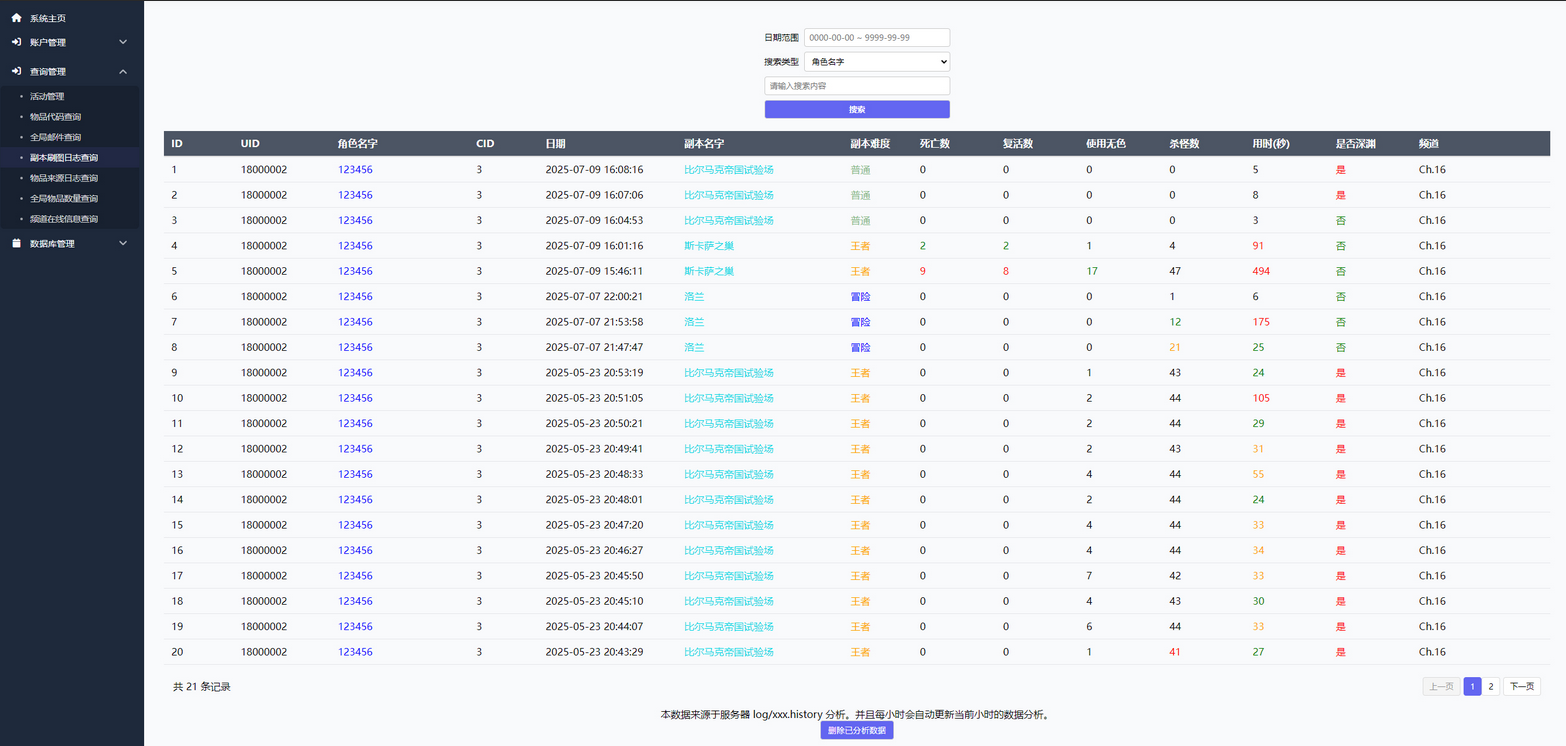Open 活动管理 in the sidebar

47,97
